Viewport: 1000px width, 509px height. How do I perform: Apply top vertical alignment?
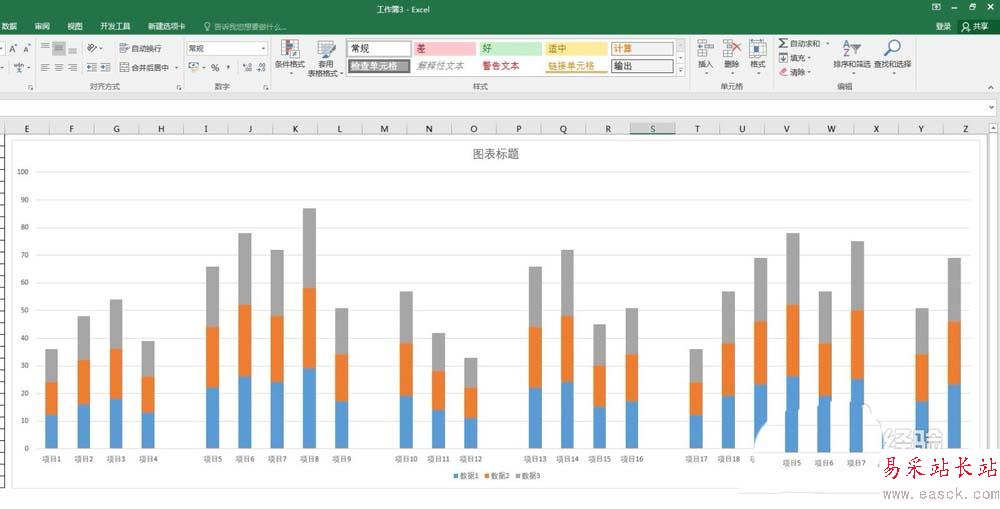45,48
